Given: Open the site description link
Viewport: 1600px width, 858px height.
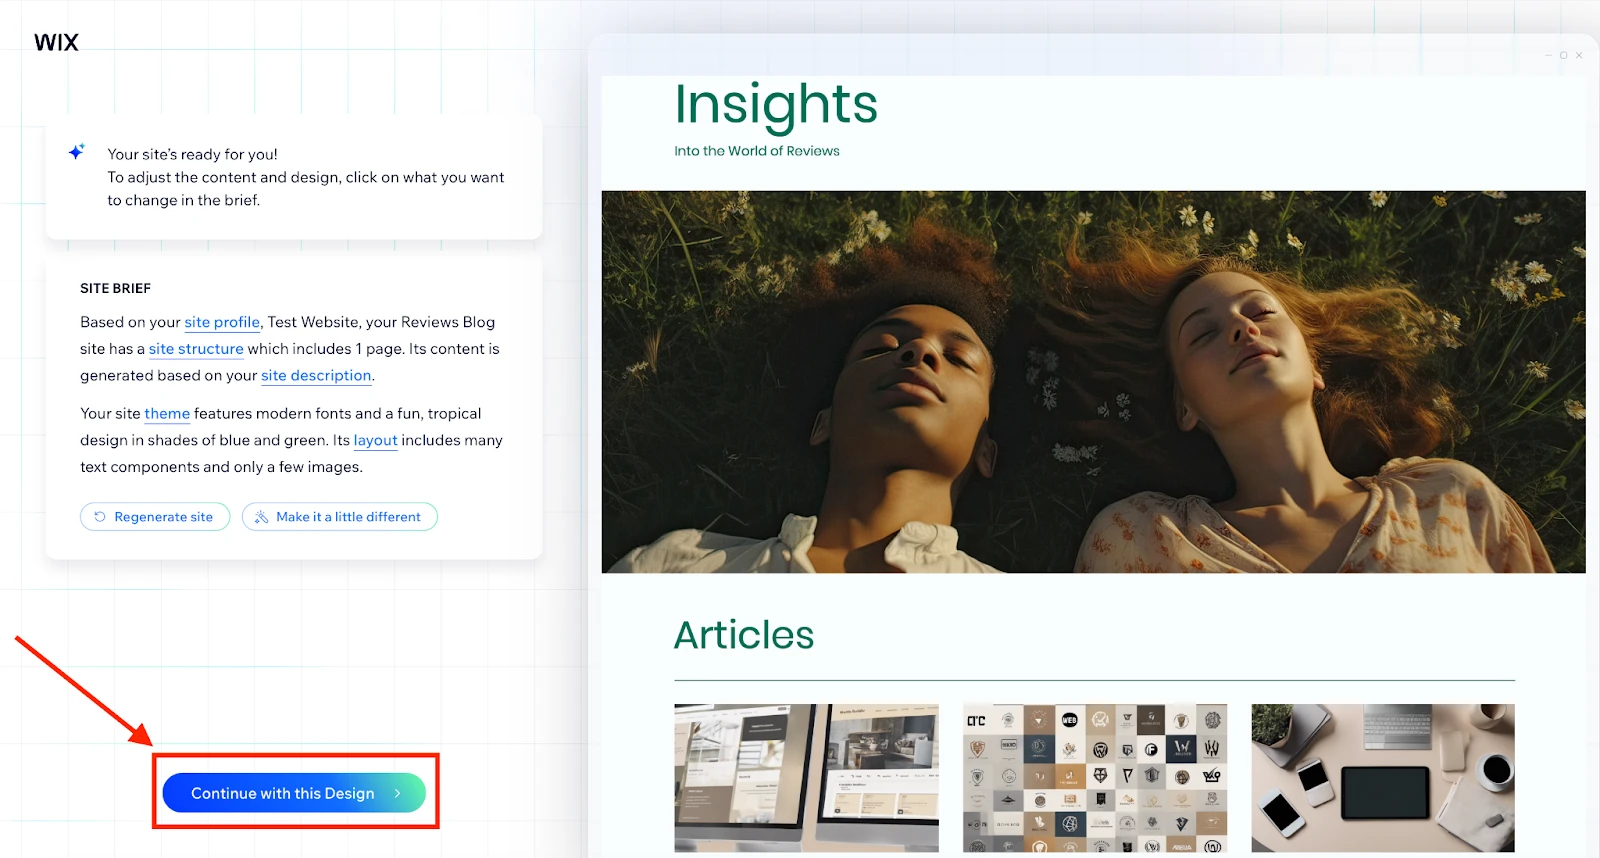Looking at the screenshot, I should pyautogui.click(x=316, y=376).
